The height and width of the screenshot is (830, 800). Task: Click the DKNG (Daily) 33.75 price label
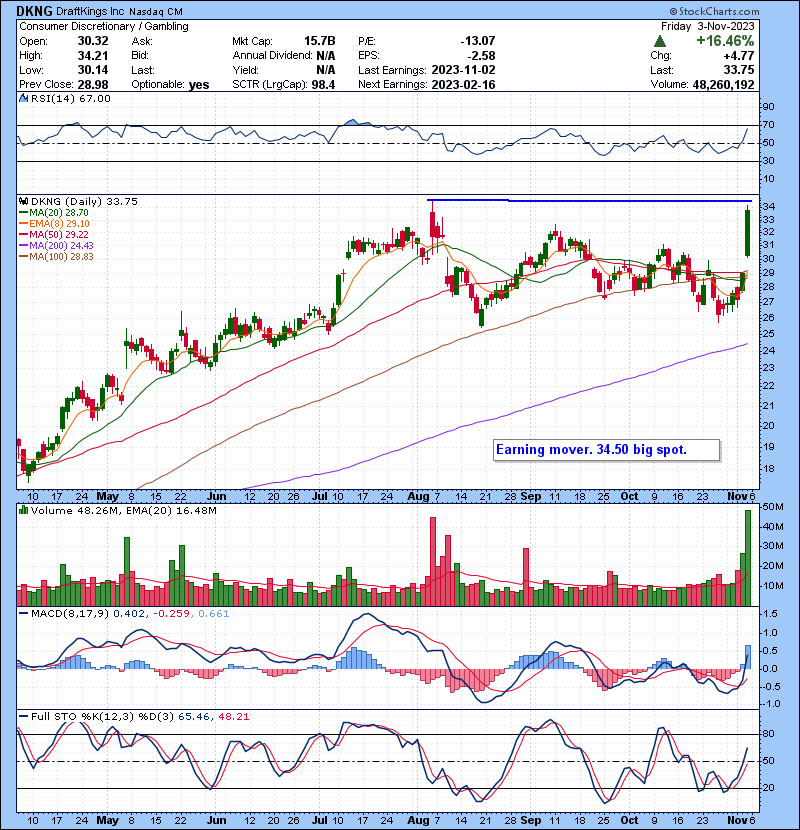(85, 202)
